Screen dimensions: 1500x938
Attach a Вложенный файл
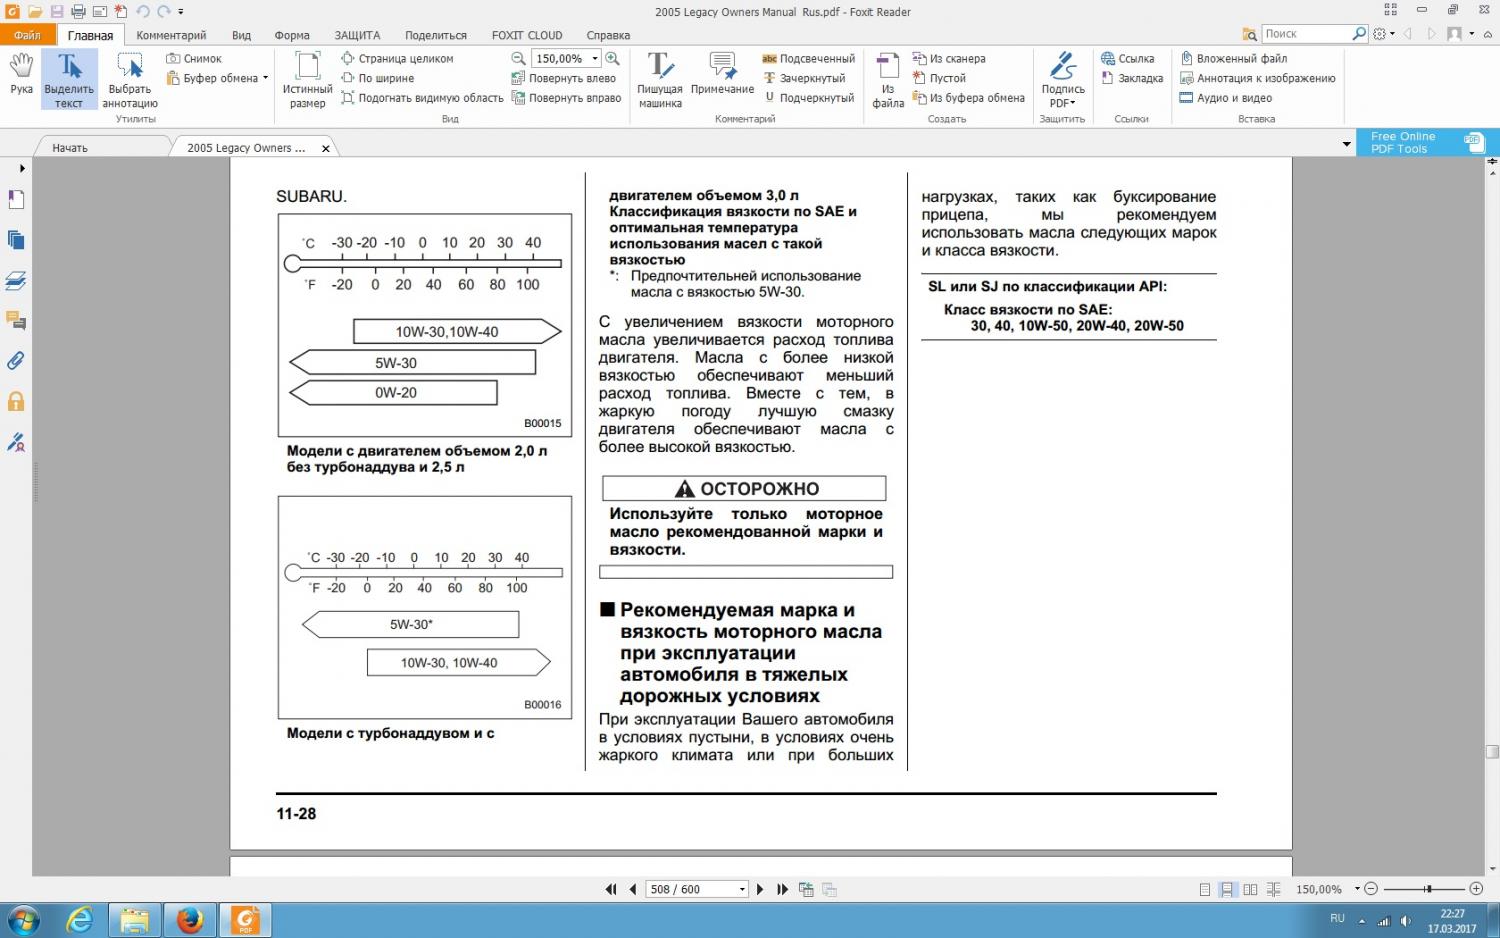(1234, 59)
